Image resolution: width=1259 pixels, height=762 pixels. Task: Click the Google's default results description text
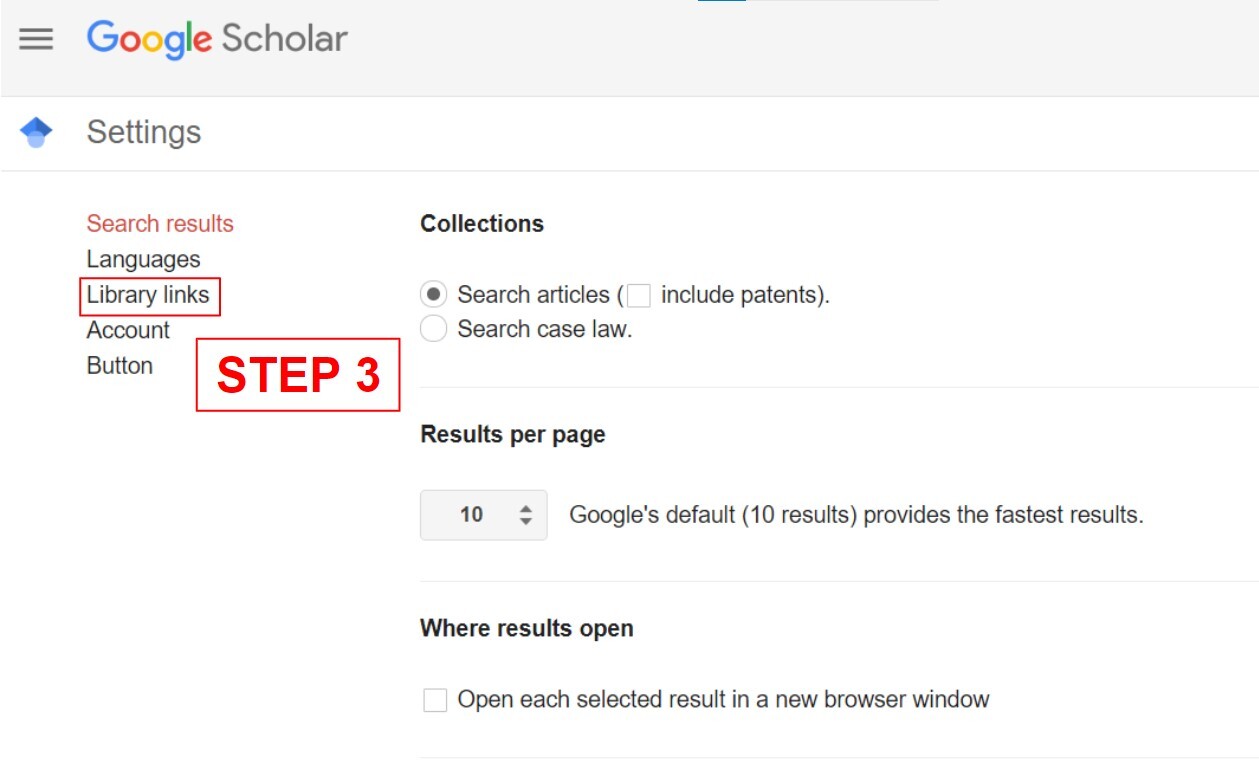click(856, 515)
